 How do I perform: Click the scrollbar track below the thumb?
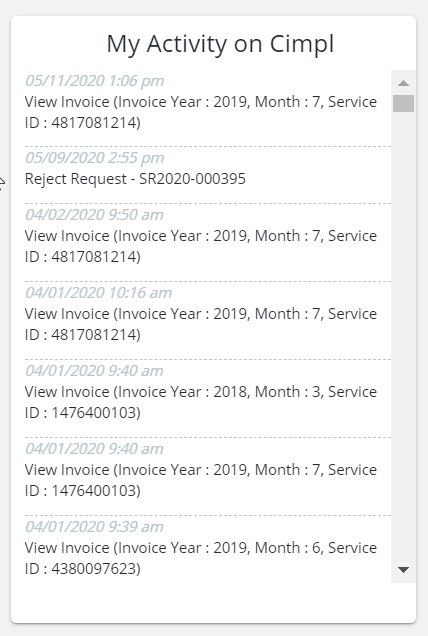click(403, 337)
